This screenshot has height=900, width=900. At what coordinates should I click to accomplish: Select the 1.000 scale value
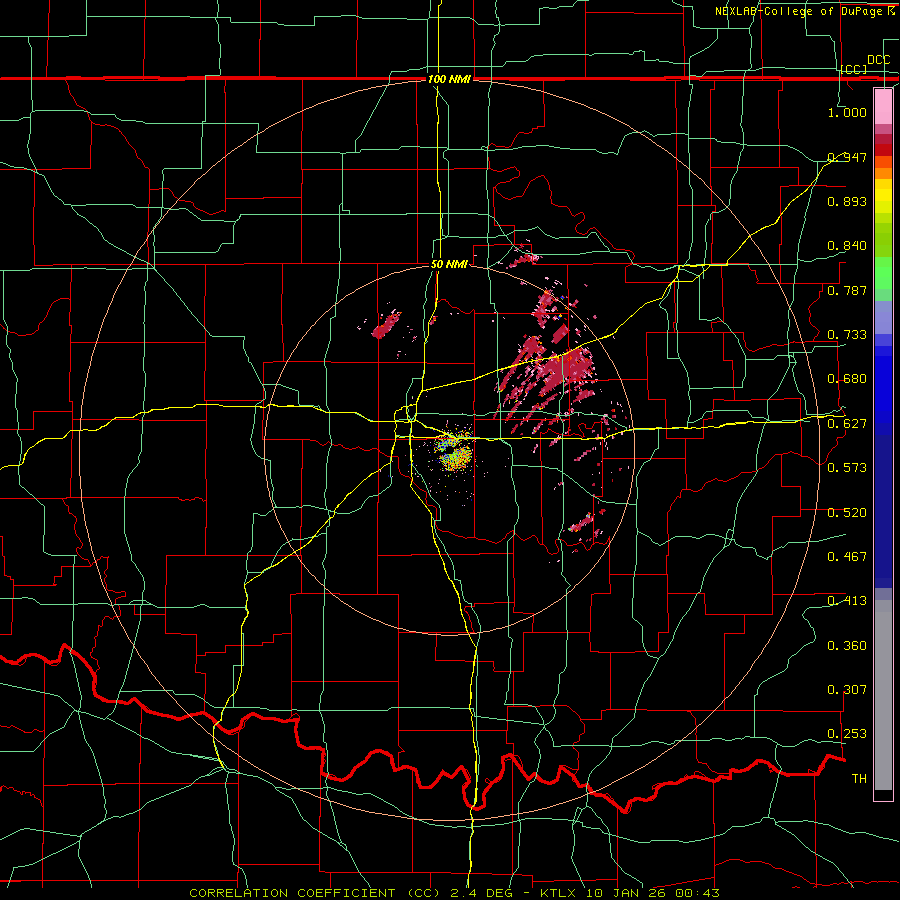click(847, 112)
